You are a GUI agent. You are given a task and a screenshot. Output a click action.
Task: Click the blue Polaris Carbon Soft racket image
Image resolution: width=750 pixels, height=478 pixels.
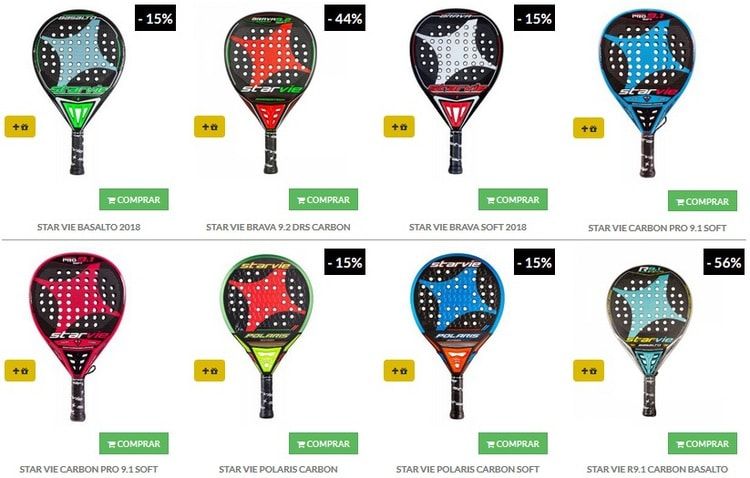[x=457, y=337]
